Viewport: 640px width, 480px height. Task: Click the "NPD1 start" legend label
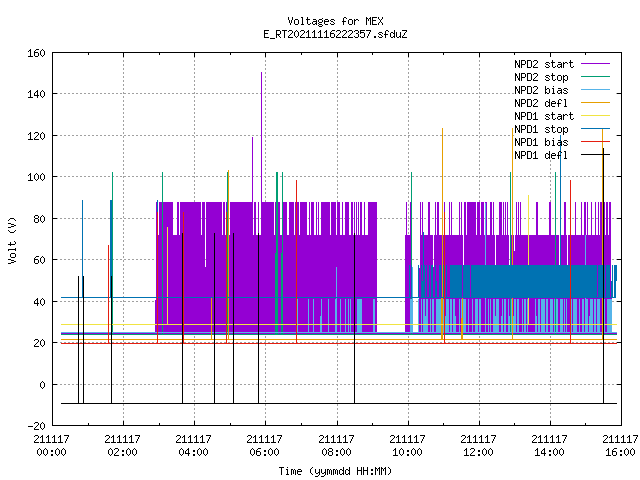544,116
